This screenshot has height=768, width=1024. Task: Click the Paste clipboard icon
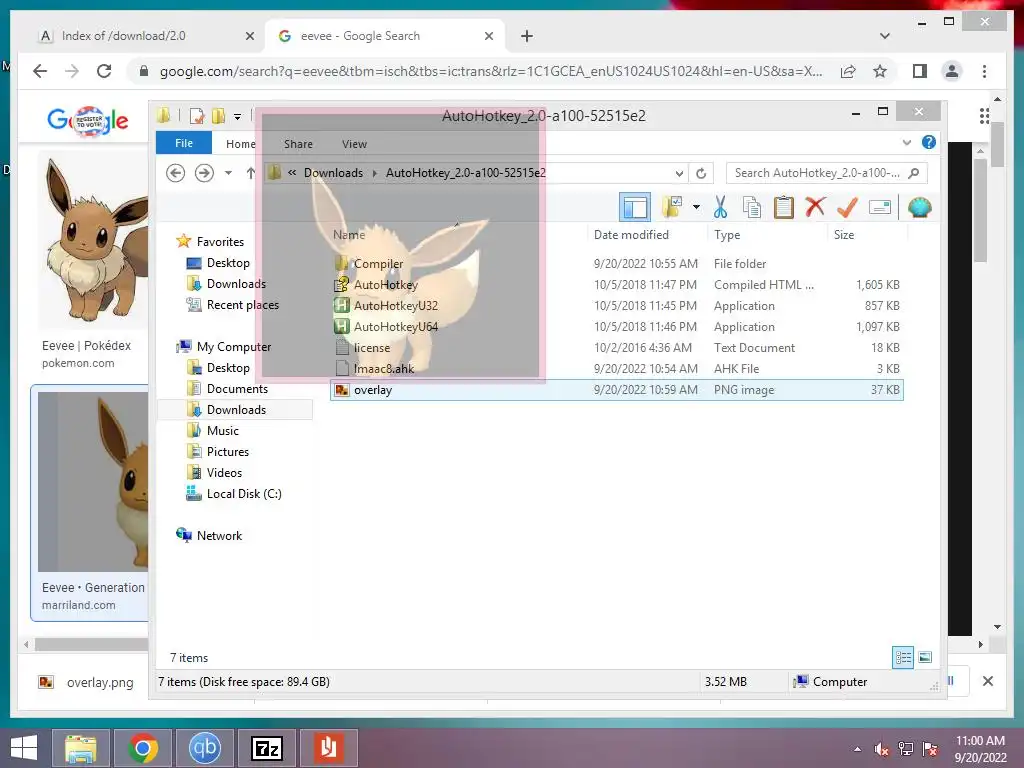(783, 208)
